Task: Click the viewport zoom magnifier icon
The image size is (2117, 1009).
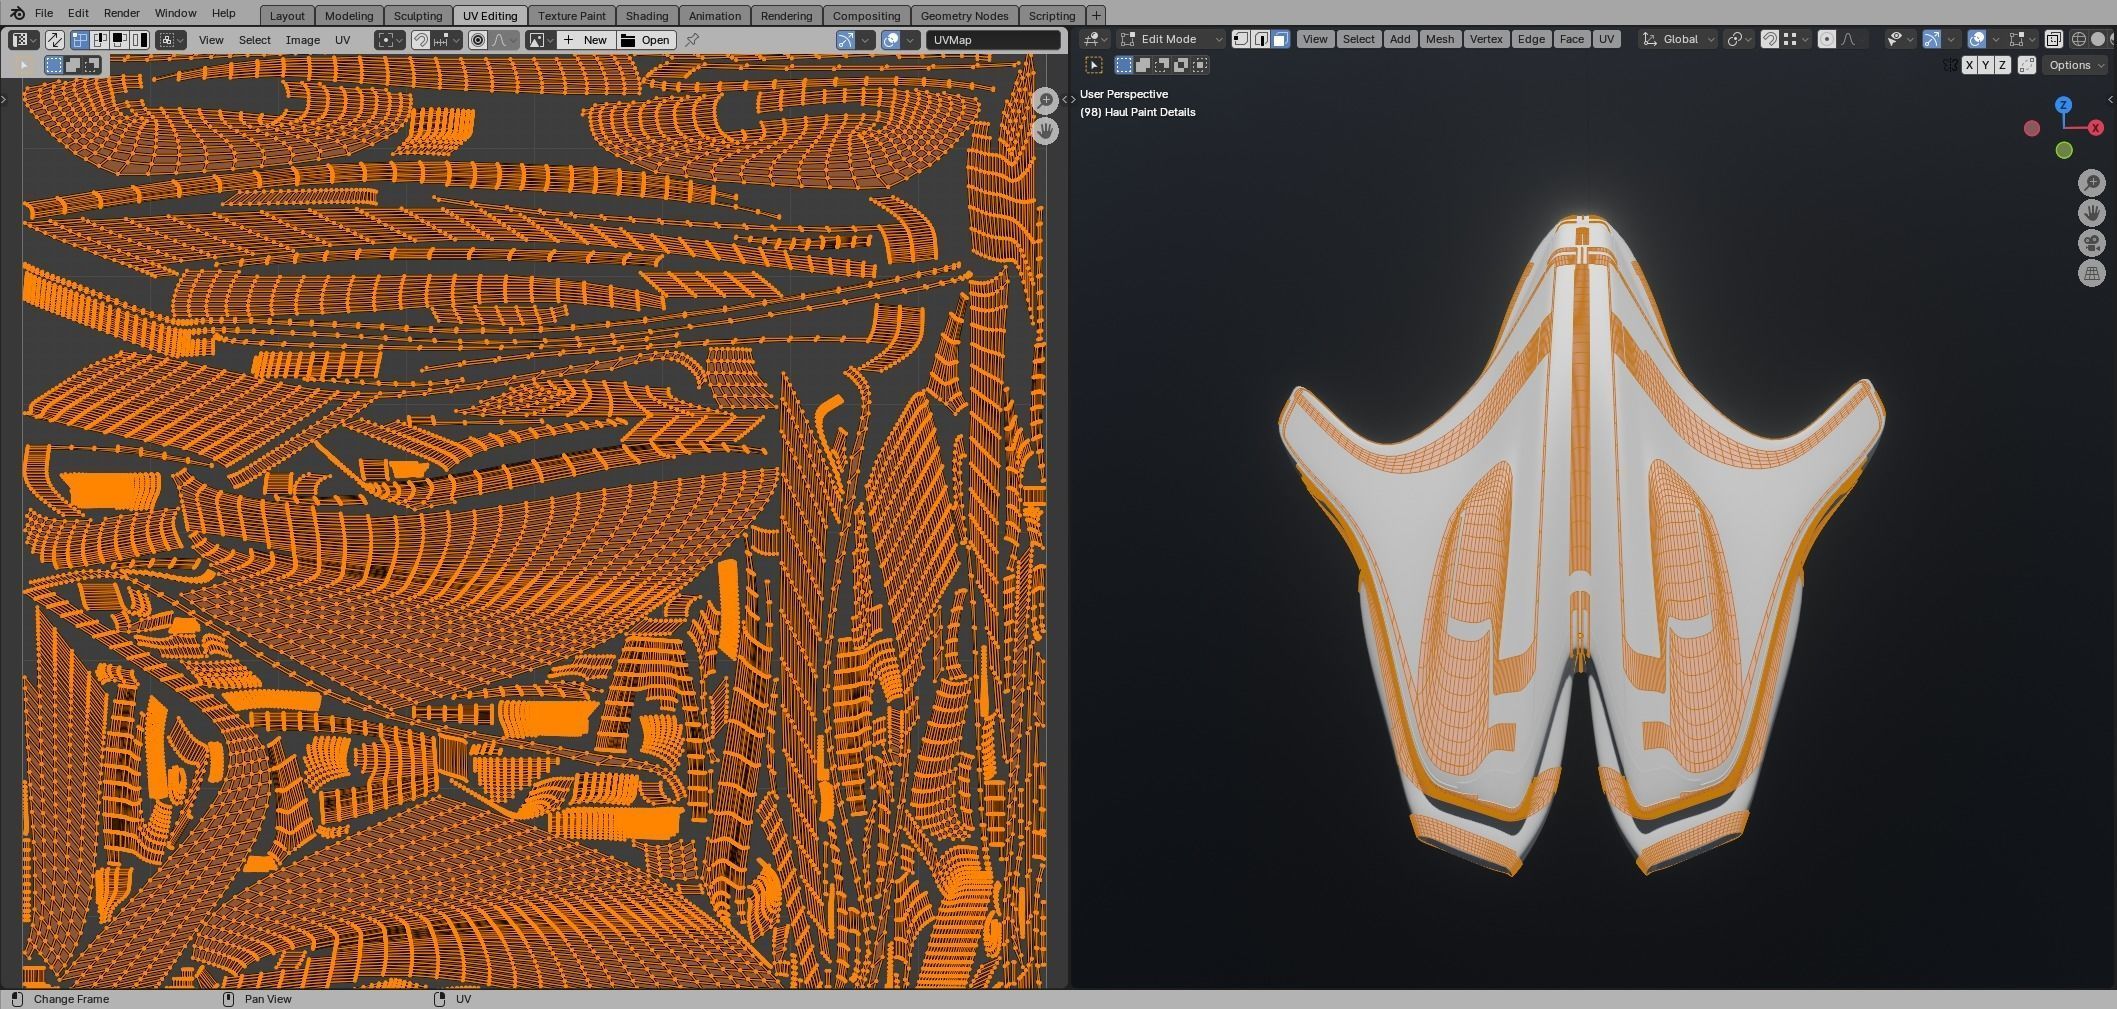Action: [2091, 183]
